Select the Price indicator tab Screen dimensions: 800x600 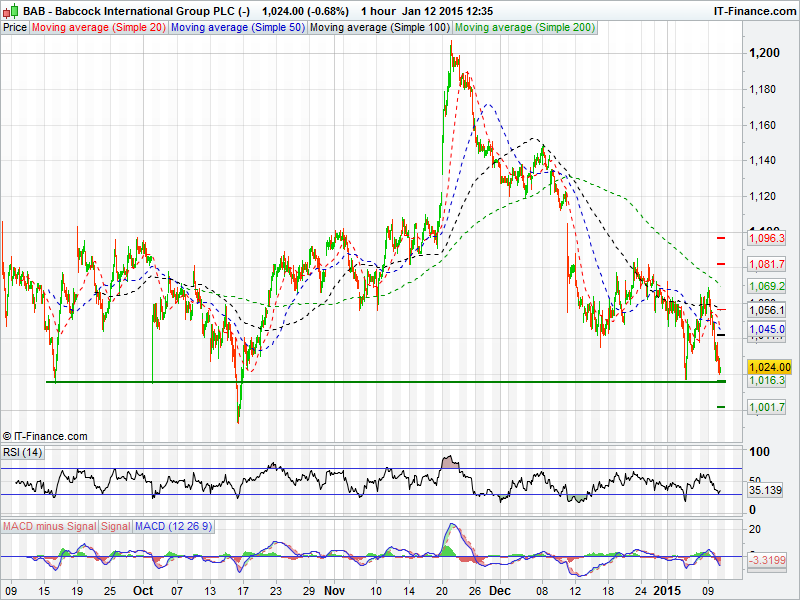pyautogui.click(x=15, y=27)
